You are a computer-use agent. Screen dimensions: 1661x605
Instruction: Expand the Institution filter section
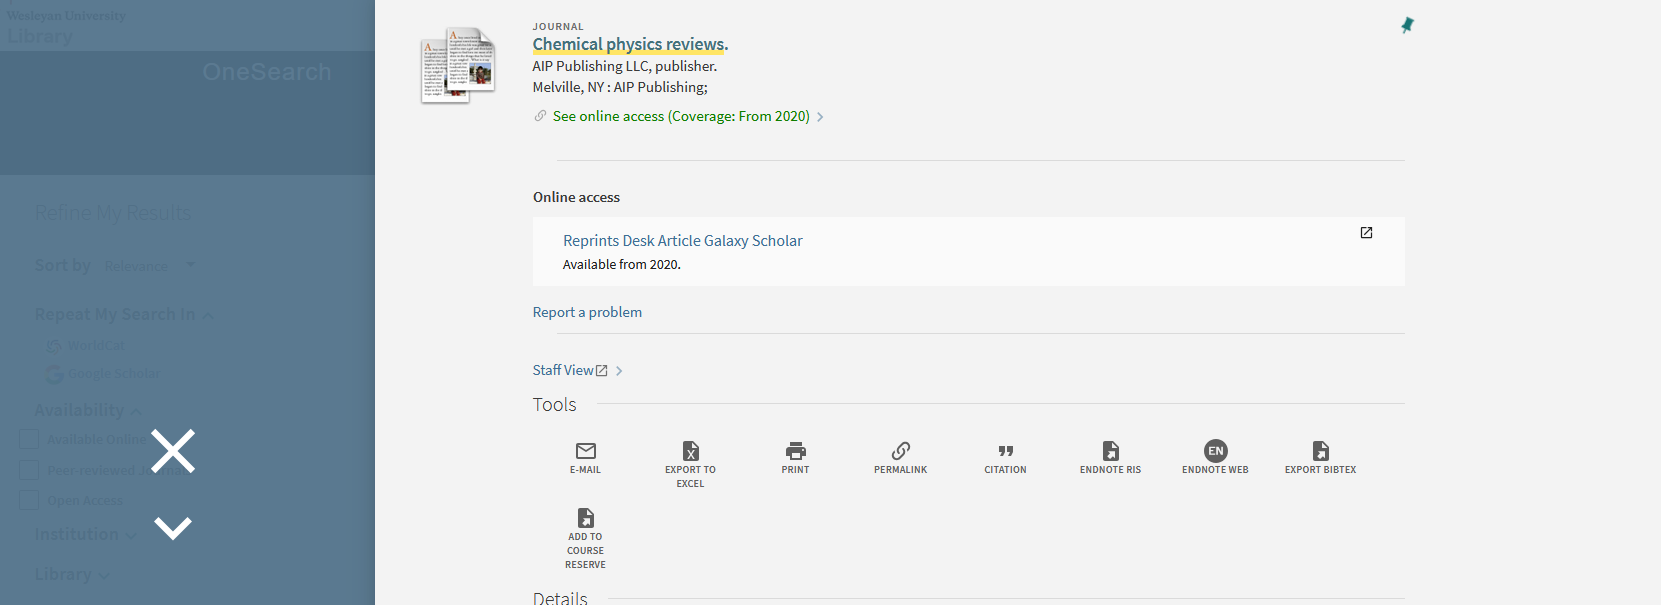pyautogui.click(x=85, y=535)
